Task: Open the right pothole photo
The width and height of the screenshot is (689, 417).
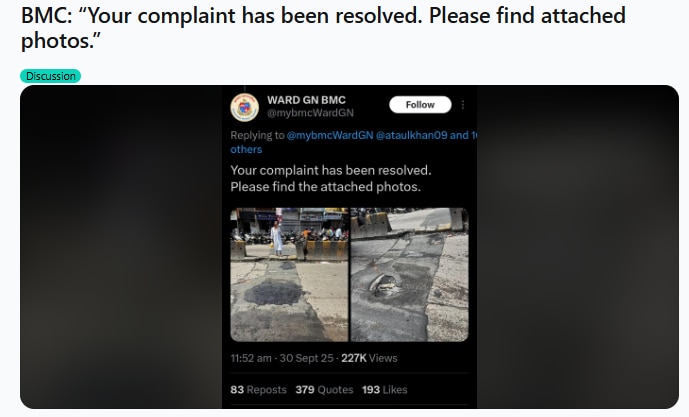Action: pyautogui.click(x=410, y=275)
